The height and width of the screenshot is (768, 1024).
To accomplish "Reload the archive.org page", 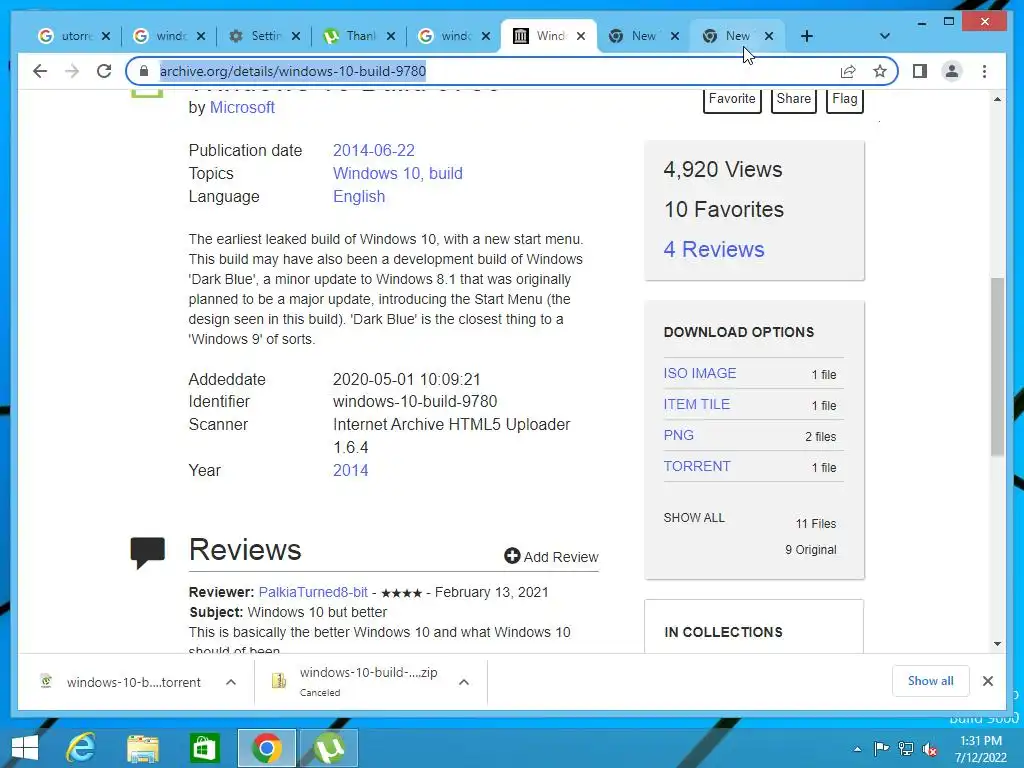I will pos(104,71).
